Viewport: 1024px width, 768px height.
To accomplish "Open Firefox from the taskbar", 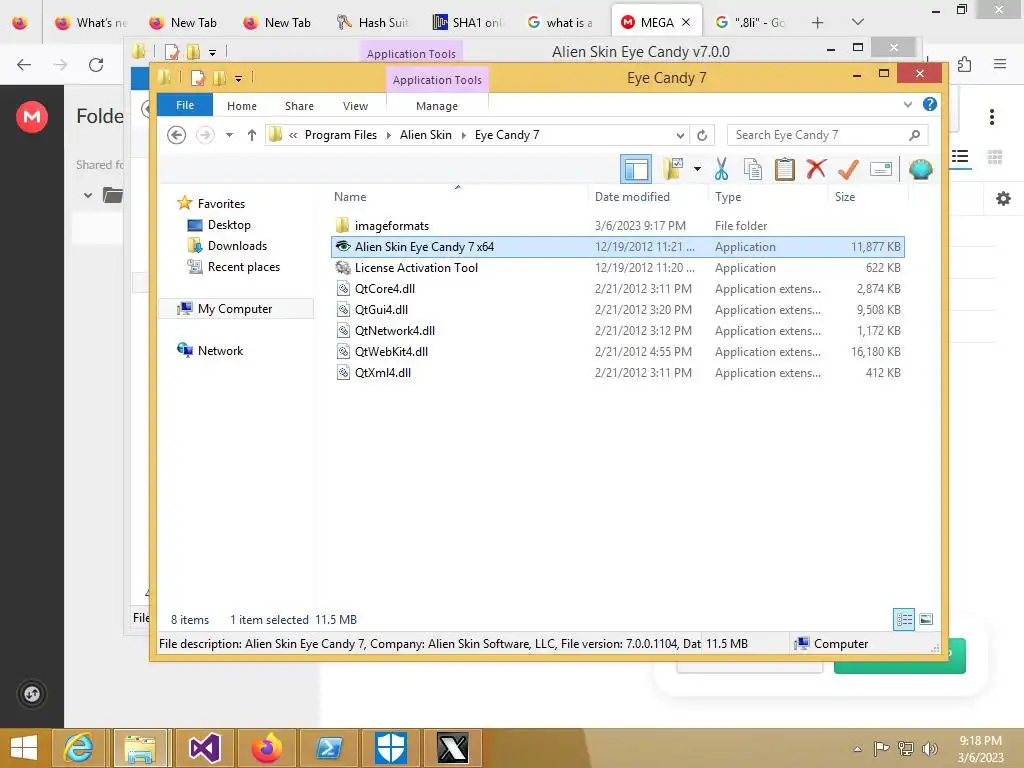I will pos(266,748).
